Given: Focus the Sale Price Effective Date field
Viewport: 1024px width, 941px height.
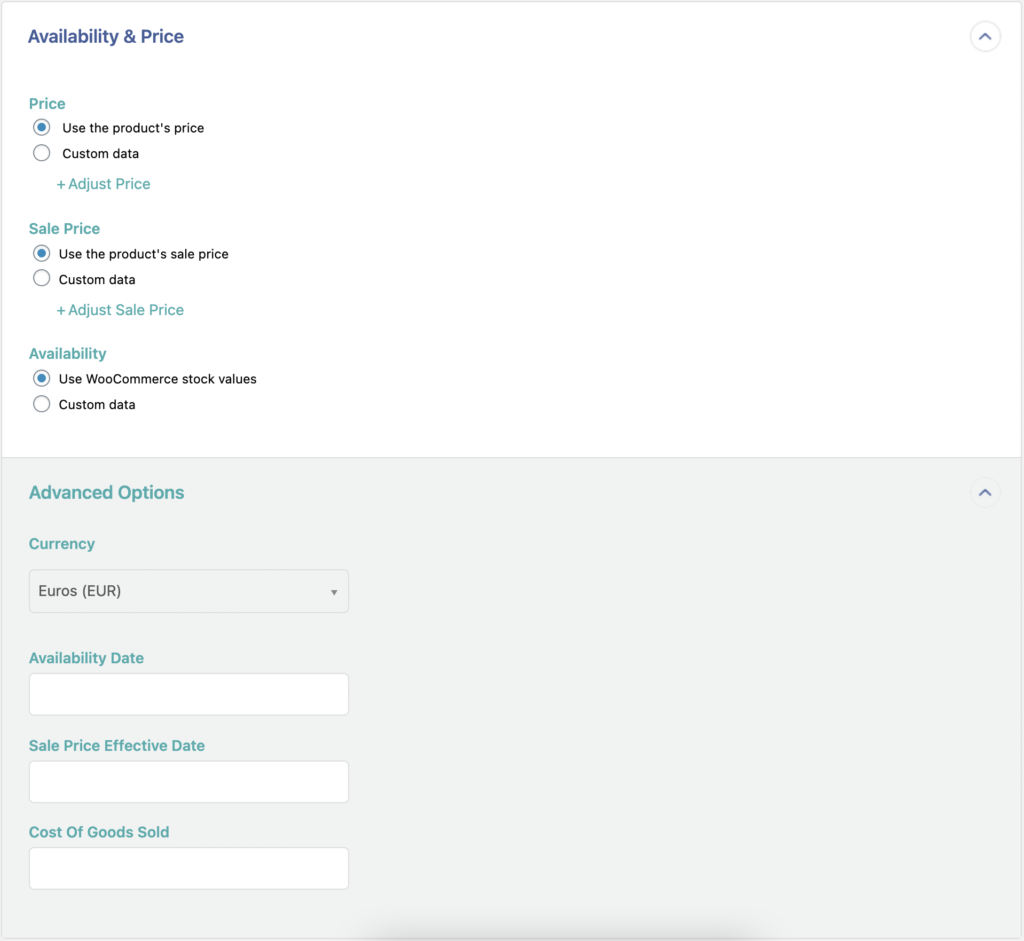Looking at the screenshot, I should click(188, 781).
